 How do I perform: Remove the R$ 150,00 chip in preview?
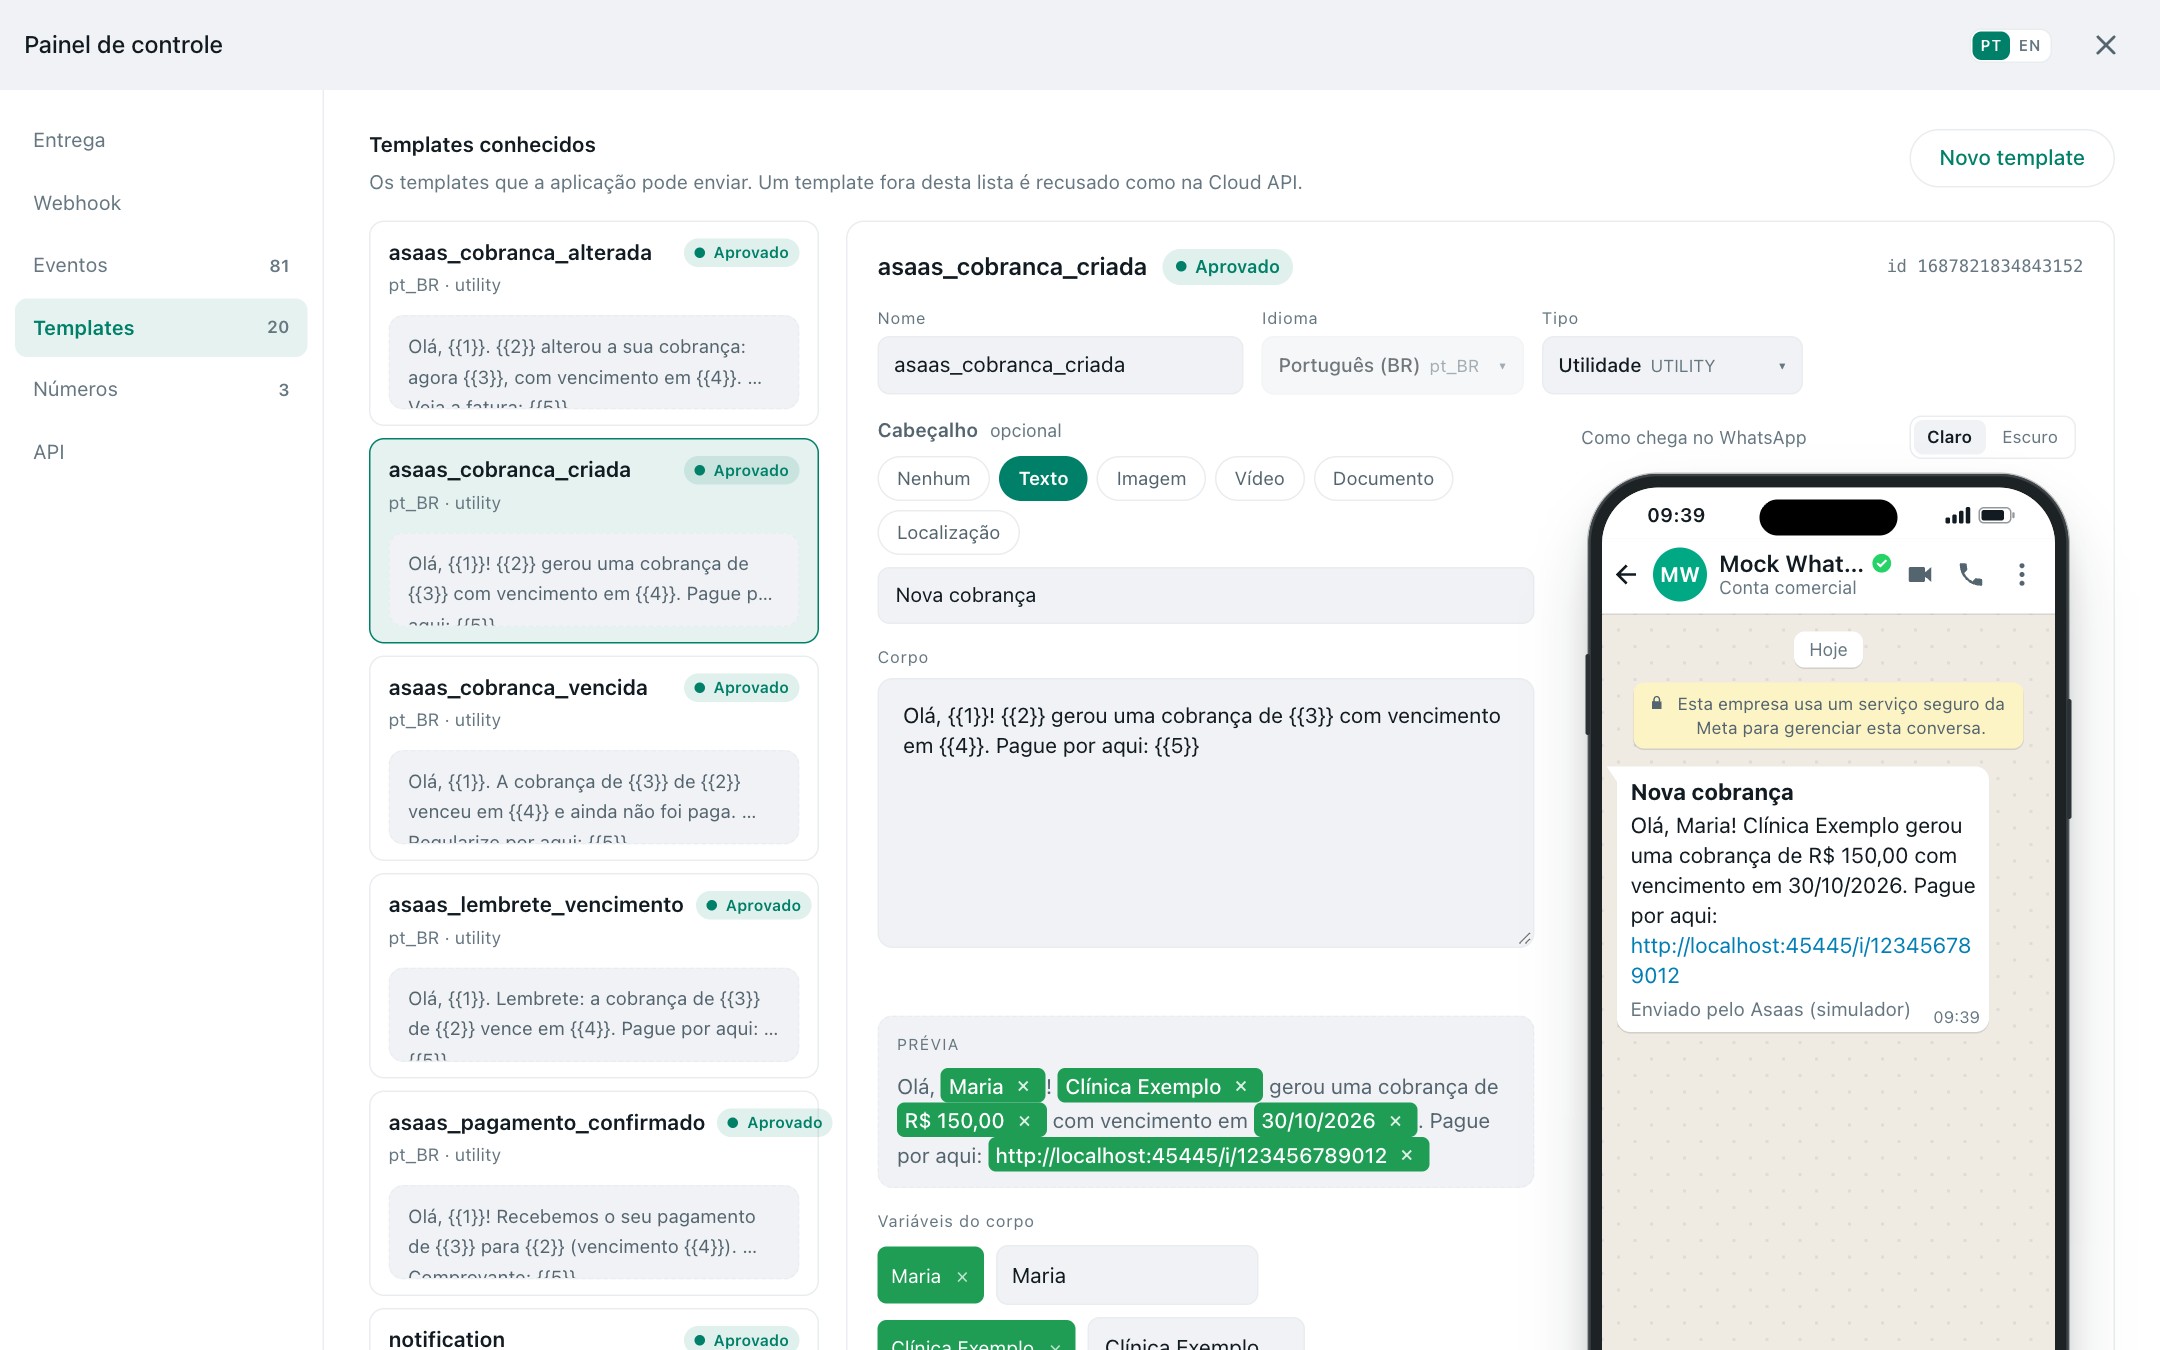click(x=1025, y=1121)
